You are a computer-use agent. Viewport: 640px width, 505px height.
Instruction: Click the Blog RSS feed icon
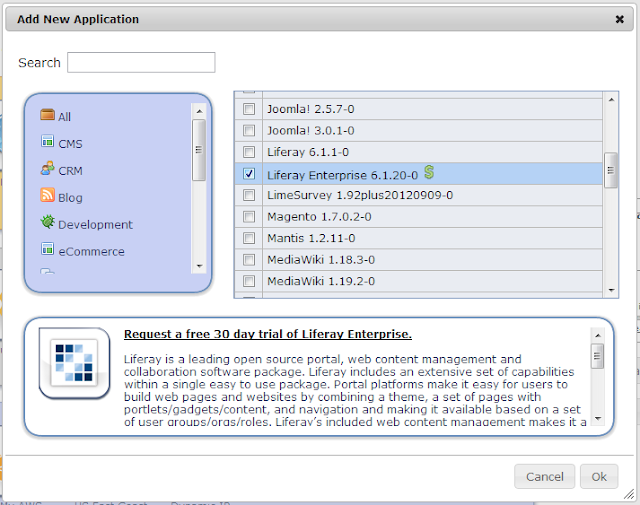[x=47, y=195]
